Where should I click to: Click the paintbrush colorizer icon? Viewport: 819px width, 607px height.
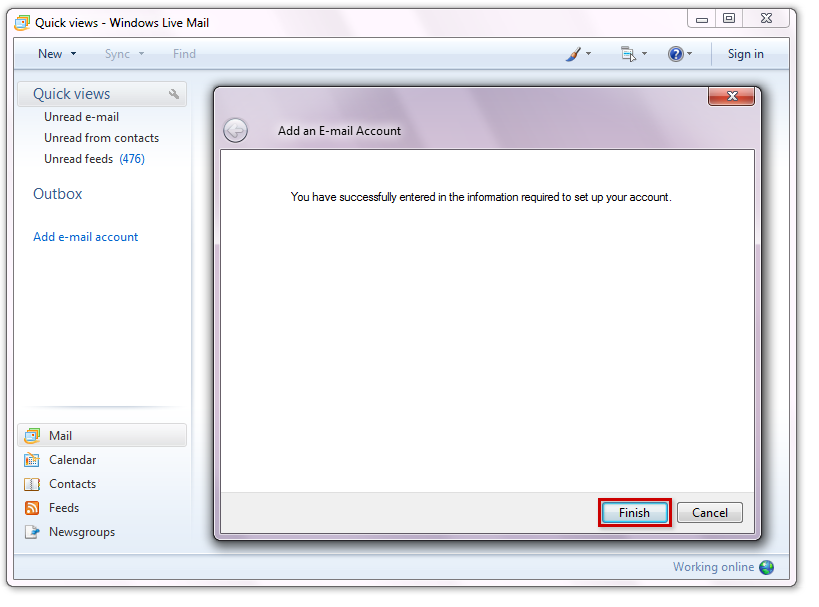(573, 54)
